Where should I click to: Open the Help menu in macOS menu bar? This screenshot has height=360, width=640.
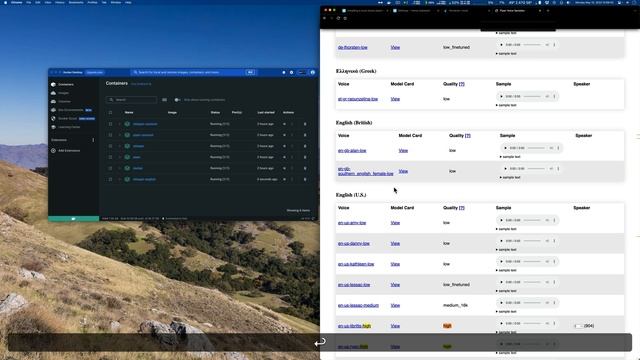[x=128, y=2]
